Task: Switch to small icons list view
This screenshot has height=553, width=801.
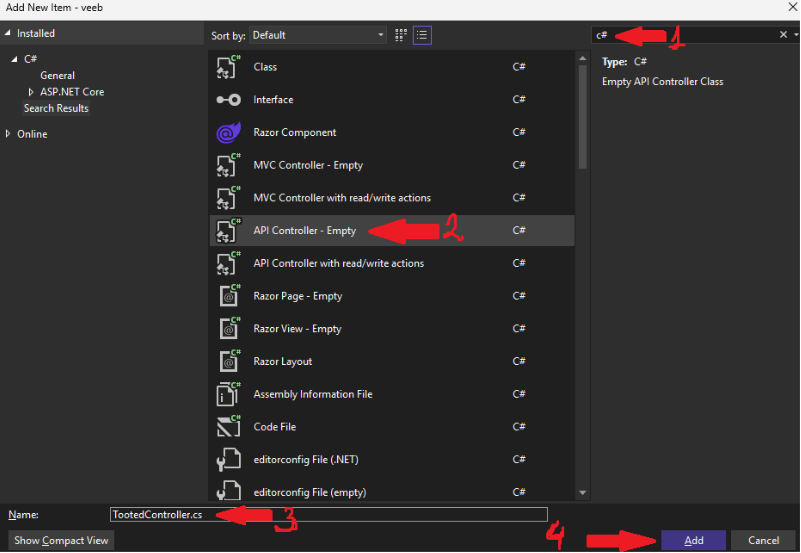Action: pyautogui.click(x=423, y=35)
